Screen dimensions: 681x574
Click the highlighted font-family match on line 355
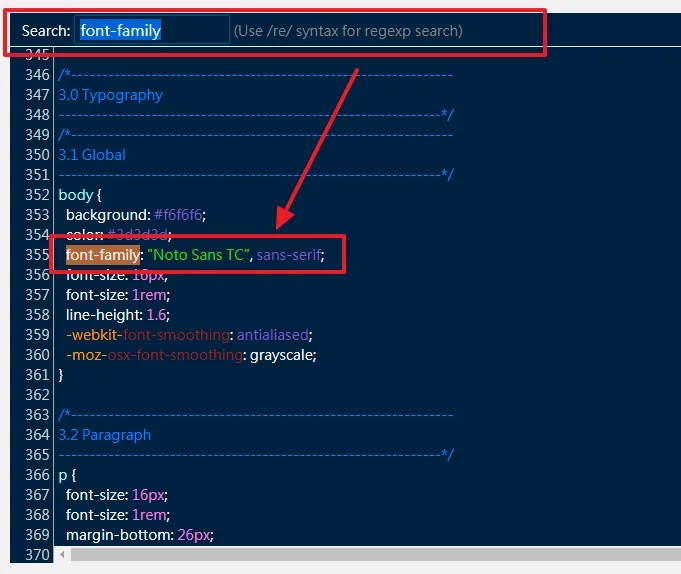click(x=103, y=254)
